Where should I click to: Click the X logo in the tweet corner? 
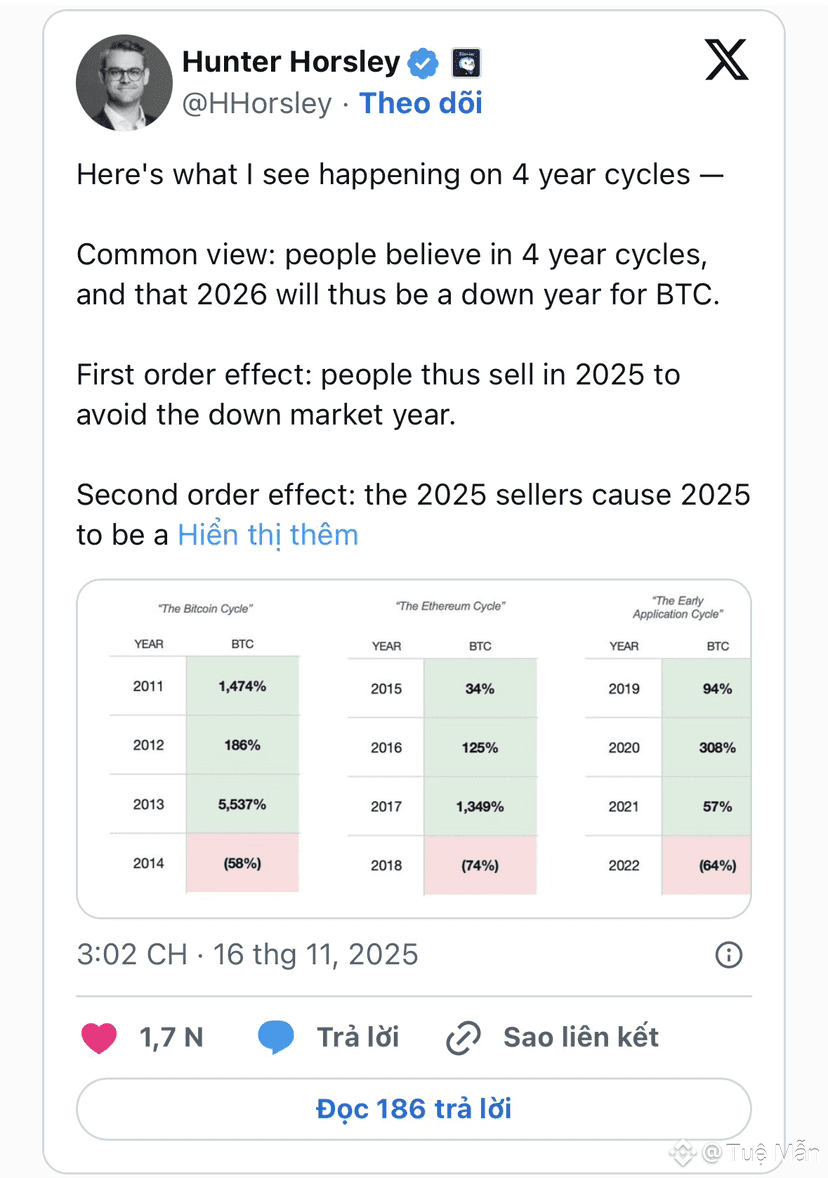[x=726, y=62]
